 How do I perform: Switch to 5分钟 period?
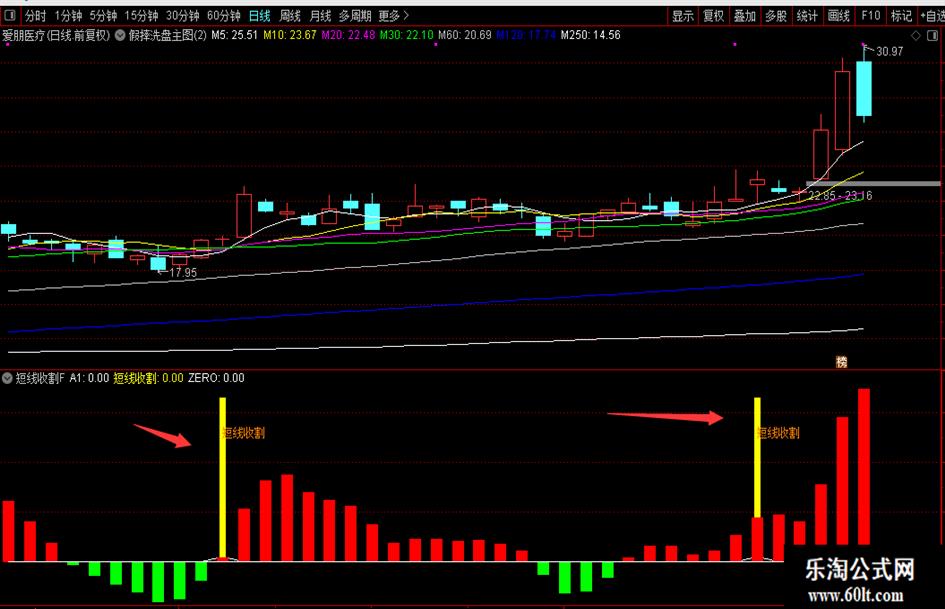103,16
